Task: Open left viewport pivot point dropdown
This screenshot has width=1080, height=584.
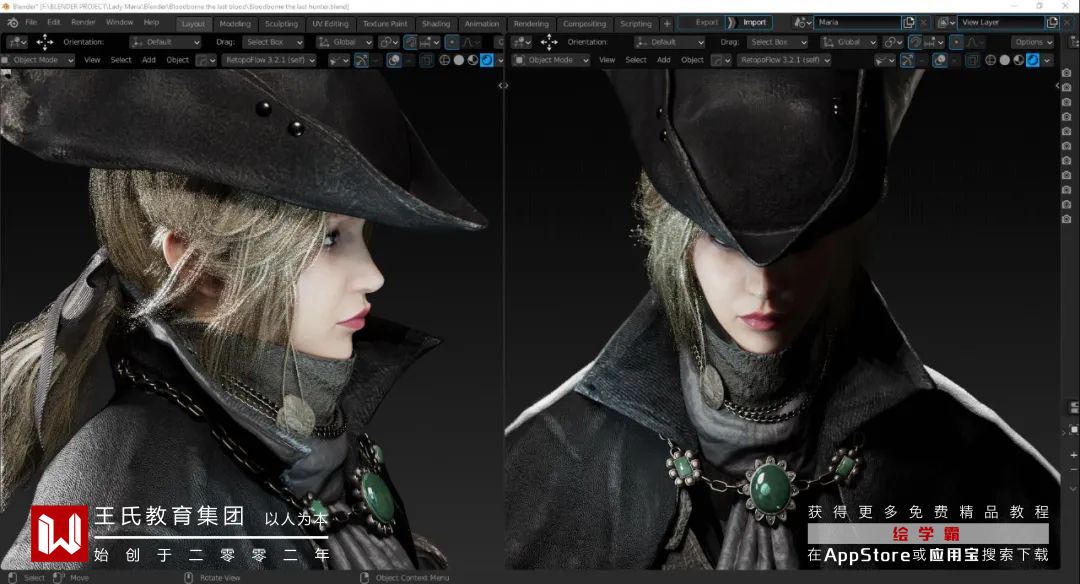Action: (x=388, y=42)
